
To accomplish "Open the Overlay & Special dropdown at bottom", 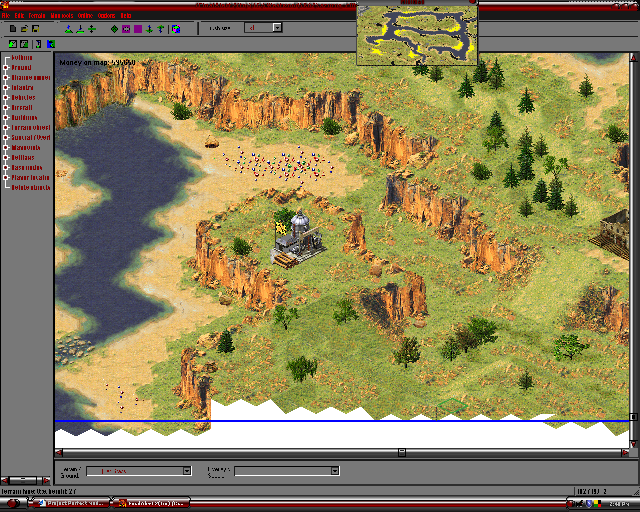I will click(335, 471).
